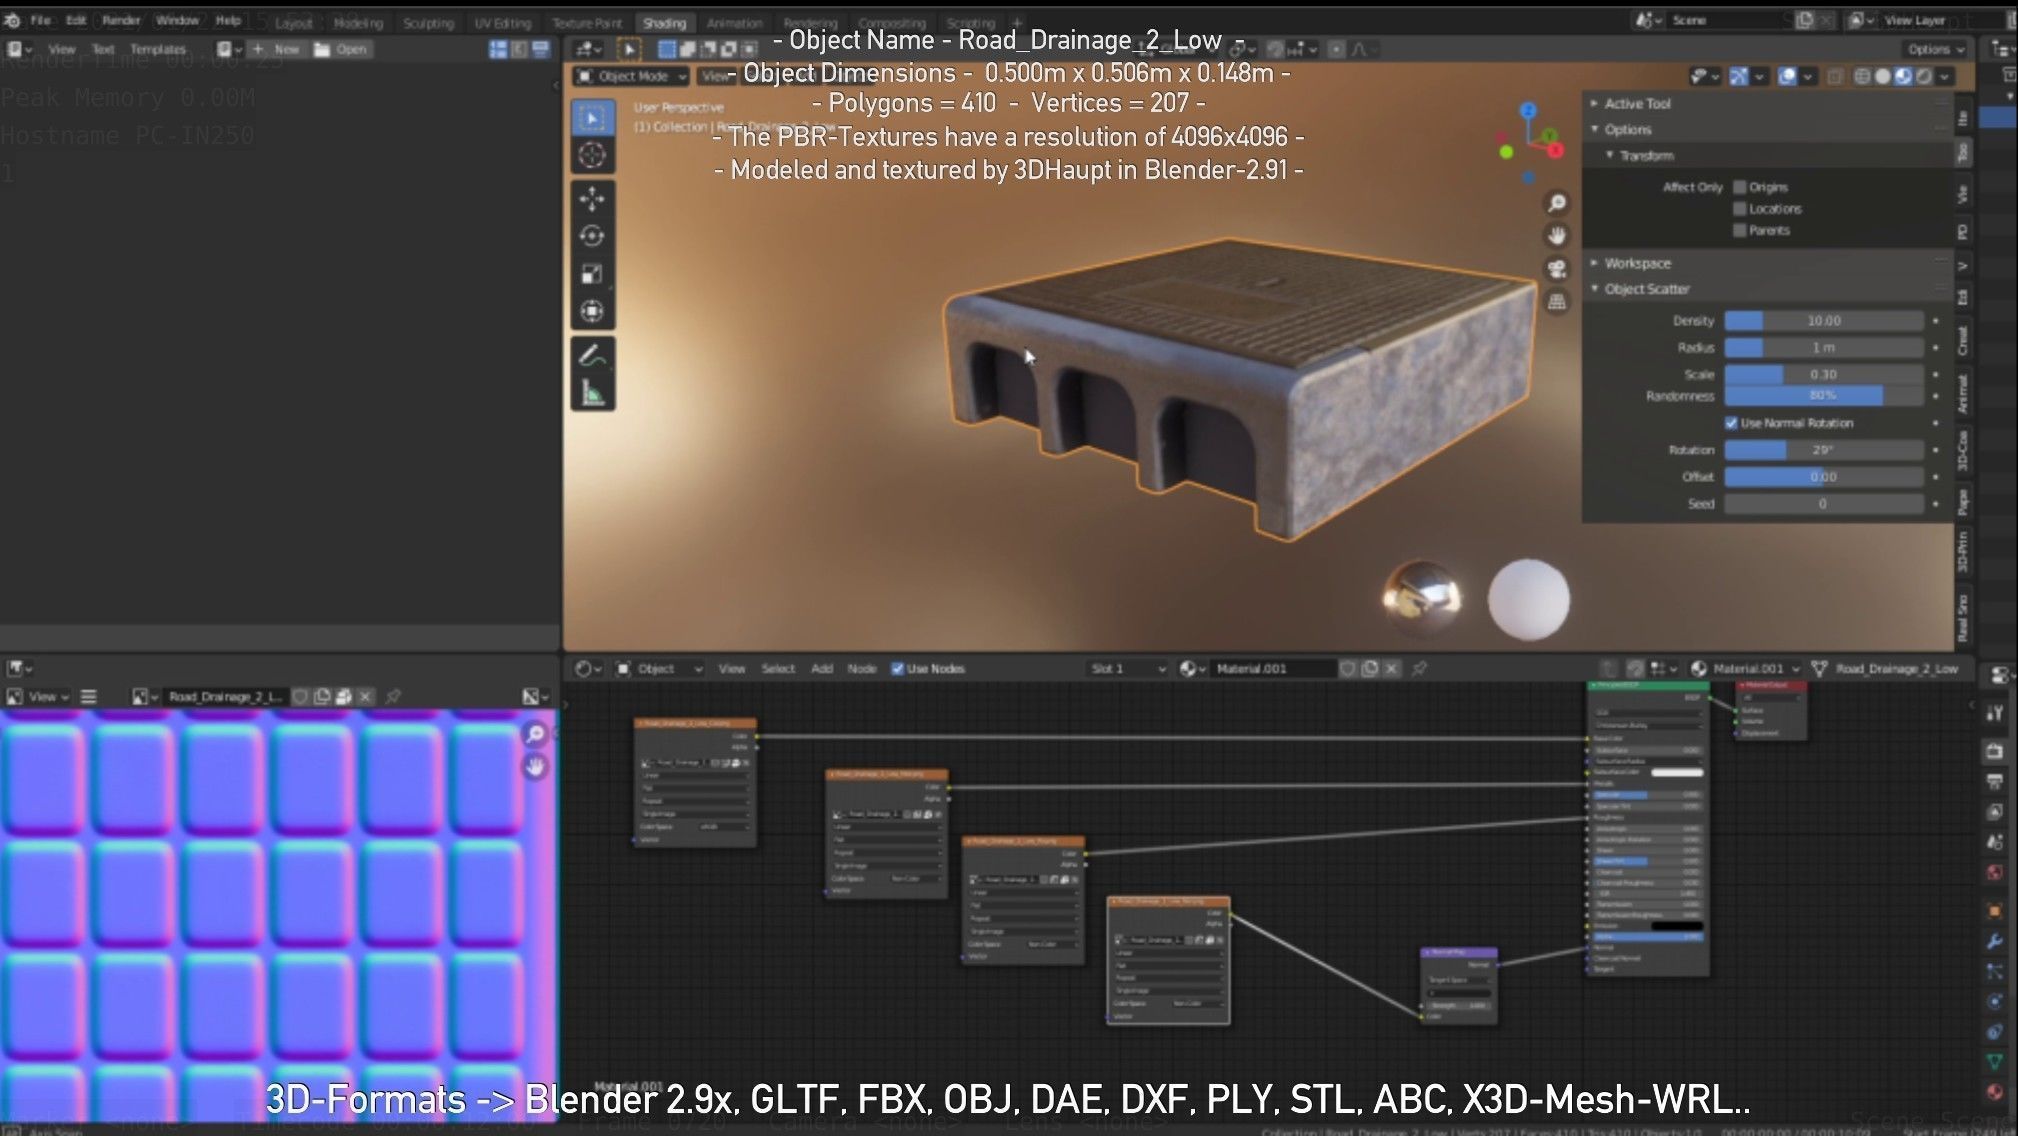Image resolution: width=2018 pixels, height=1136 pixels.
Task: Select the 3D Cursor tool
Action: [592, 155]
